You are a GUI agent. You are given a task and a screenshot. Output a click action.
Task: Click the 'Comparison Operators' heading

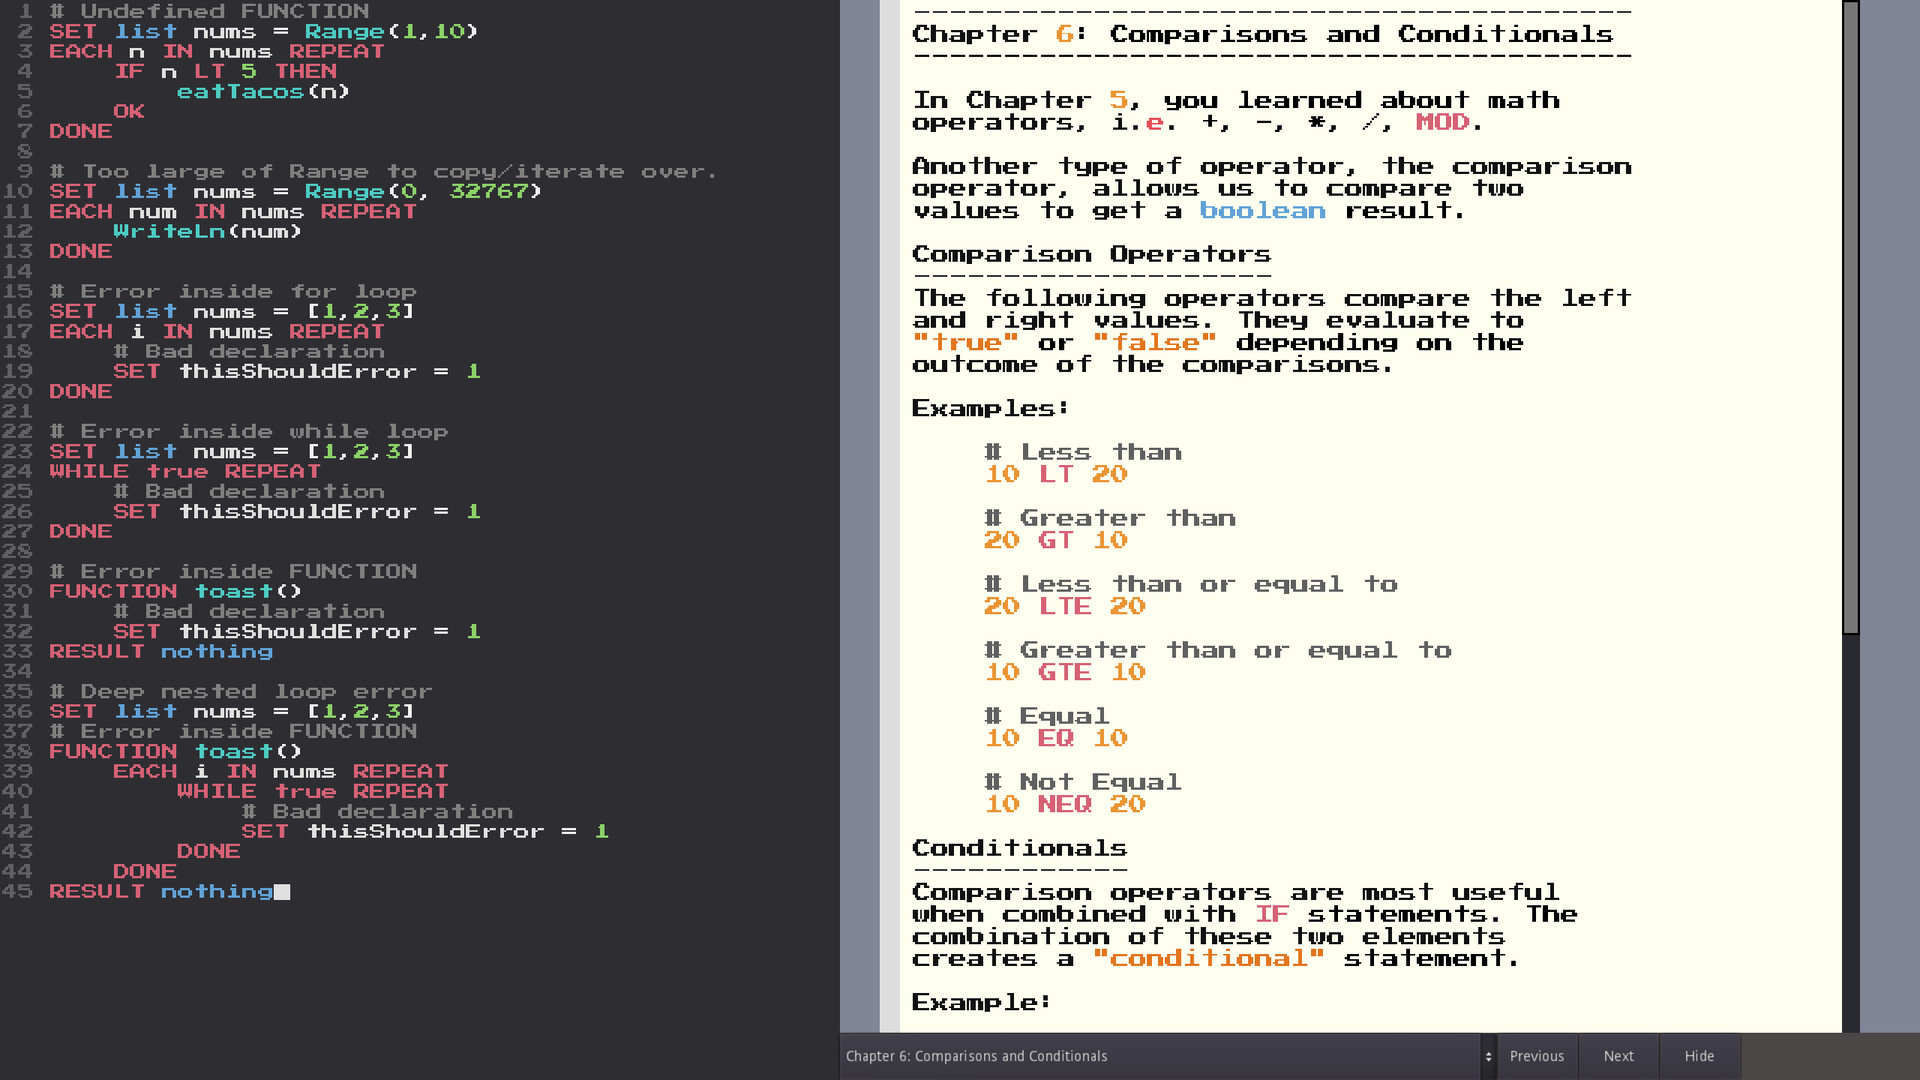tap(1091, 255)
